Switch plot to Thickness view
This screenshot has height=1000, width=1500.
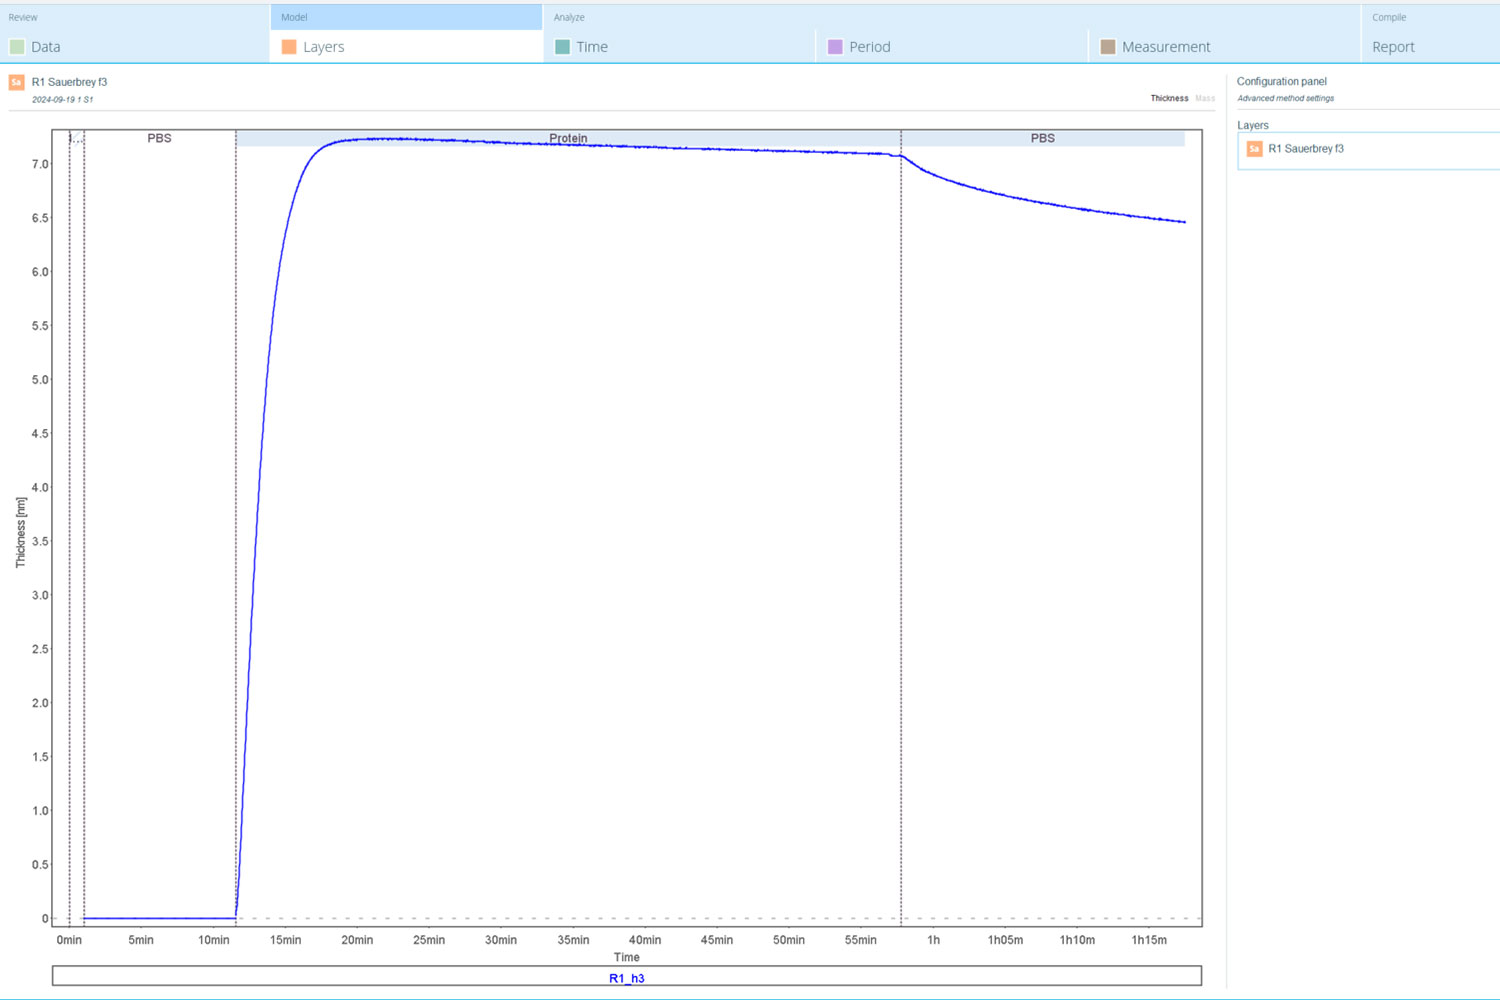[1169, 98]
